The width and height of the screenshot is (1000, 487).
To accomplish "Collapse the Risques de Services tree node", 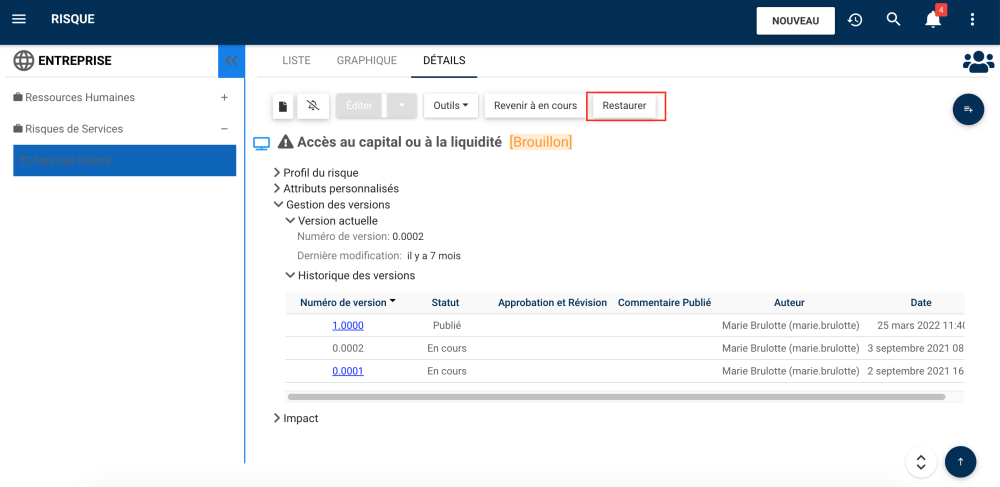I will 224,129.
